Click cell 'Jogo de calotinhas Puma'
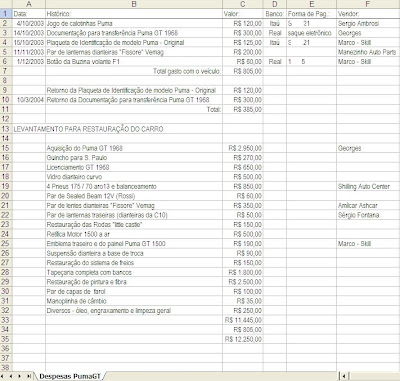 click(134, 23)
